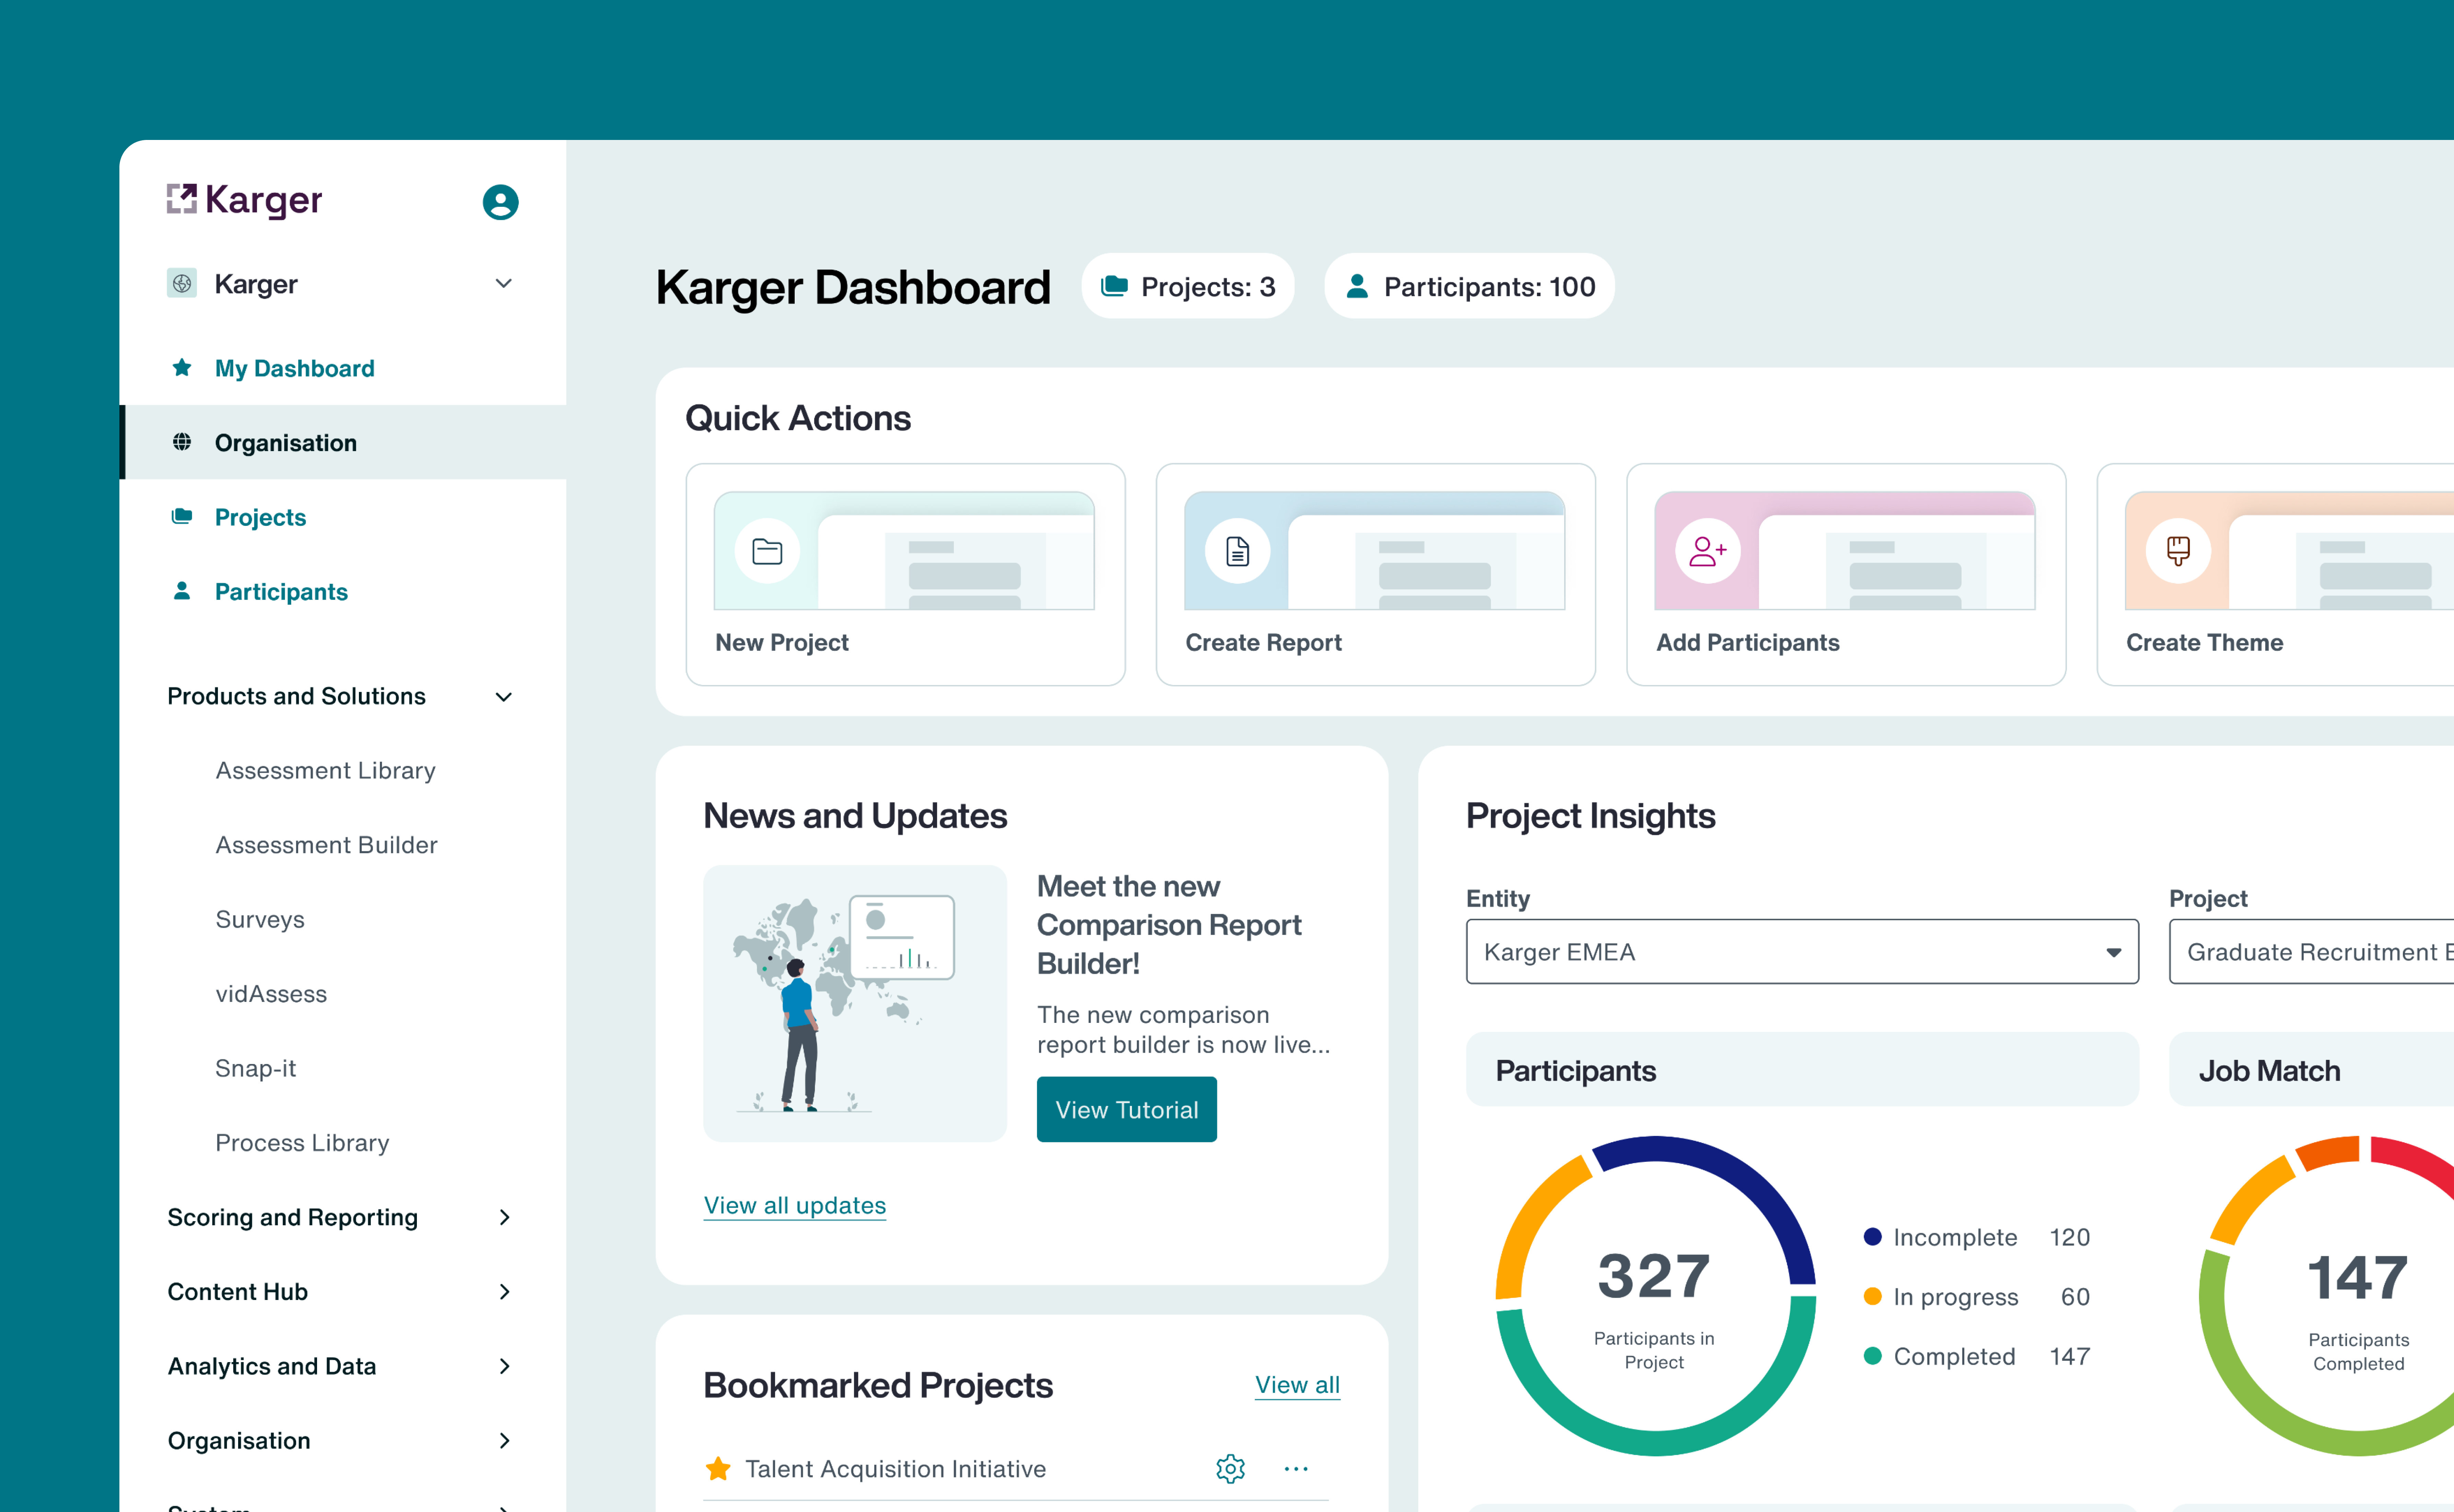Image resolution: width=2454 pixels, height=1512 pixels.
Task: Click the folder icon on New Project card
Action: click(x=767, y=551)
